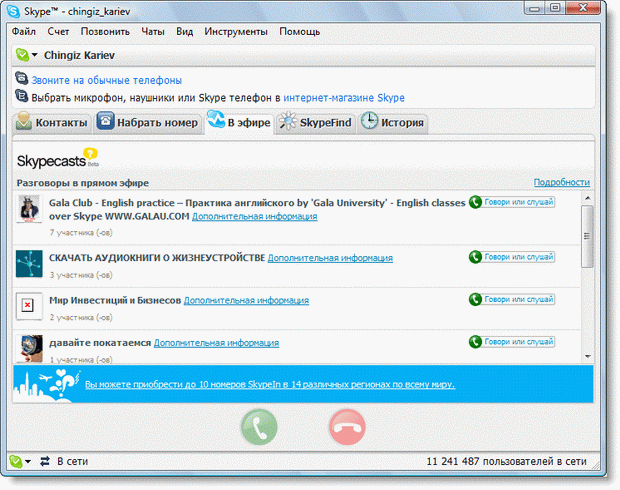Join 'давайте покатаемся' via 'Говори или слушай'

[x=512, y=342]
